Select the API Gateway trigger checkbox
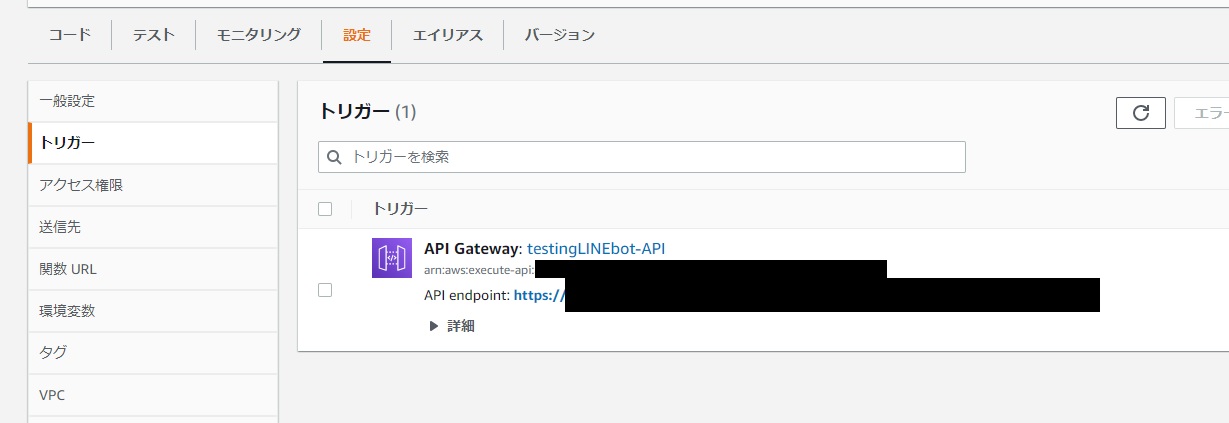This screenshot has height=423, width=1229. point(324,290)
